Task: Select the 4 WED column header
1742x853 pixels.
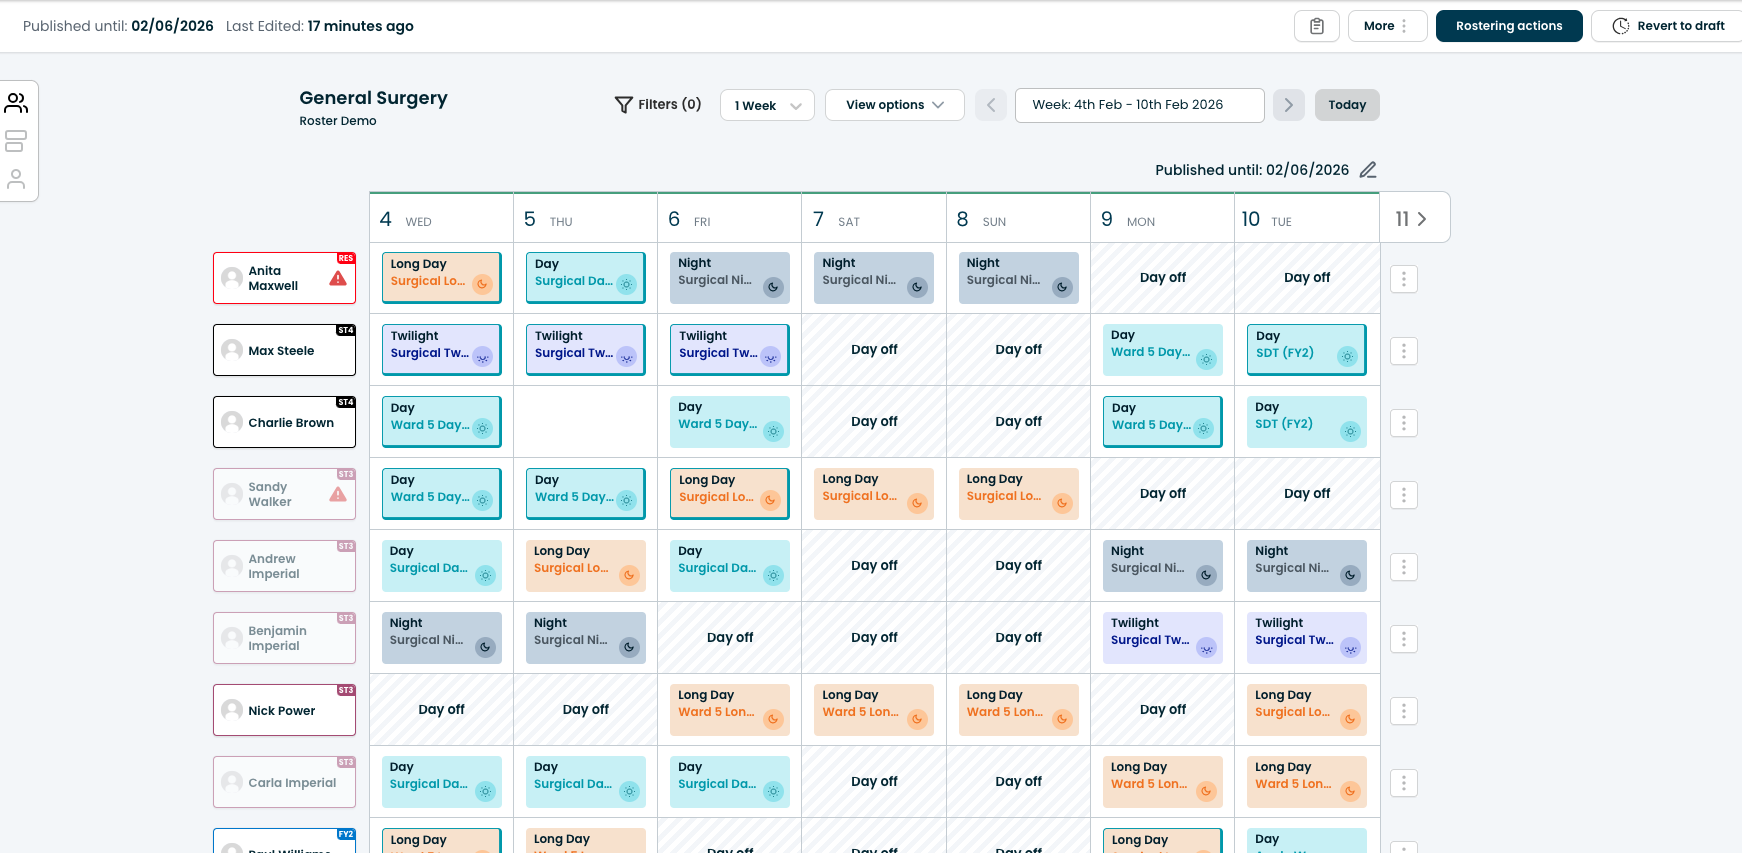Action: click(x=441, y=219)
